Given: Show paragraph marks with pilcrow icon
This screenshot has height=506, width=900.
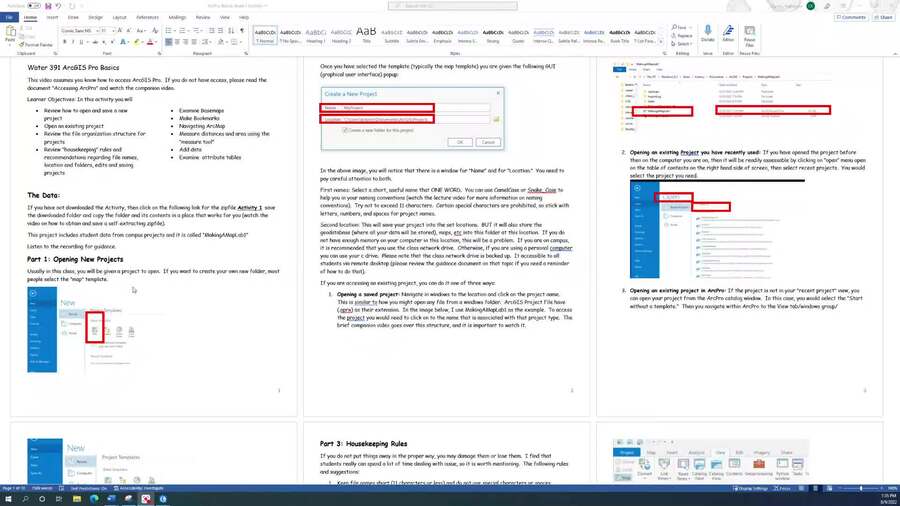Looking at the screenshot, I should click(242, 30).
